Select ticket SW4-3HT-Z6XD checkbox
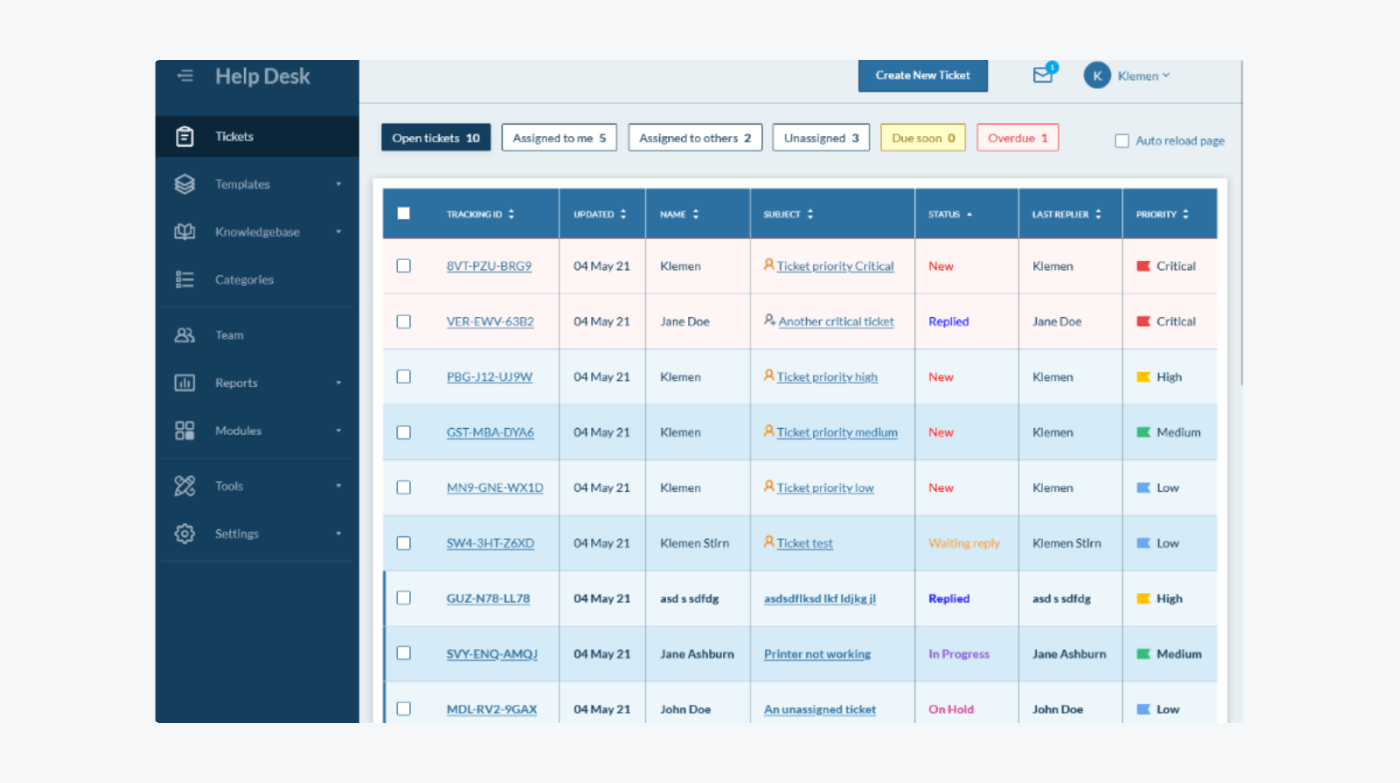Viewport: 1400px width, 783px height. coord(403,543)
